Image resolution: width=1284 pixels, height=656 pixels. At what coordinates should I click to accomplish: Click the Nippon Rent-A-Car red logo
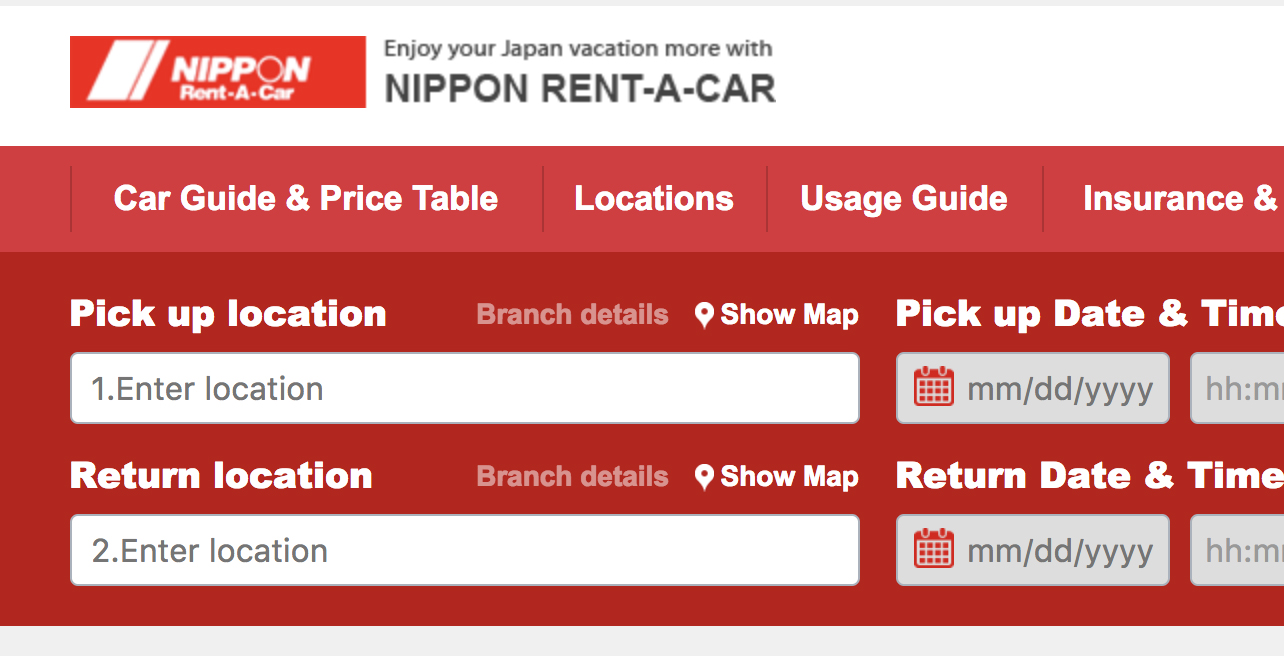pyautogui.click(x=218, y=72)
